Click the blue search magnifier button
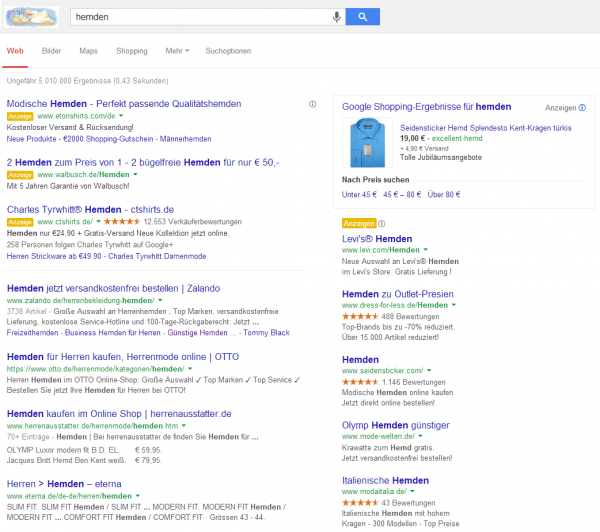The width and height of the screenshot is (600, 532). [363, 17]
